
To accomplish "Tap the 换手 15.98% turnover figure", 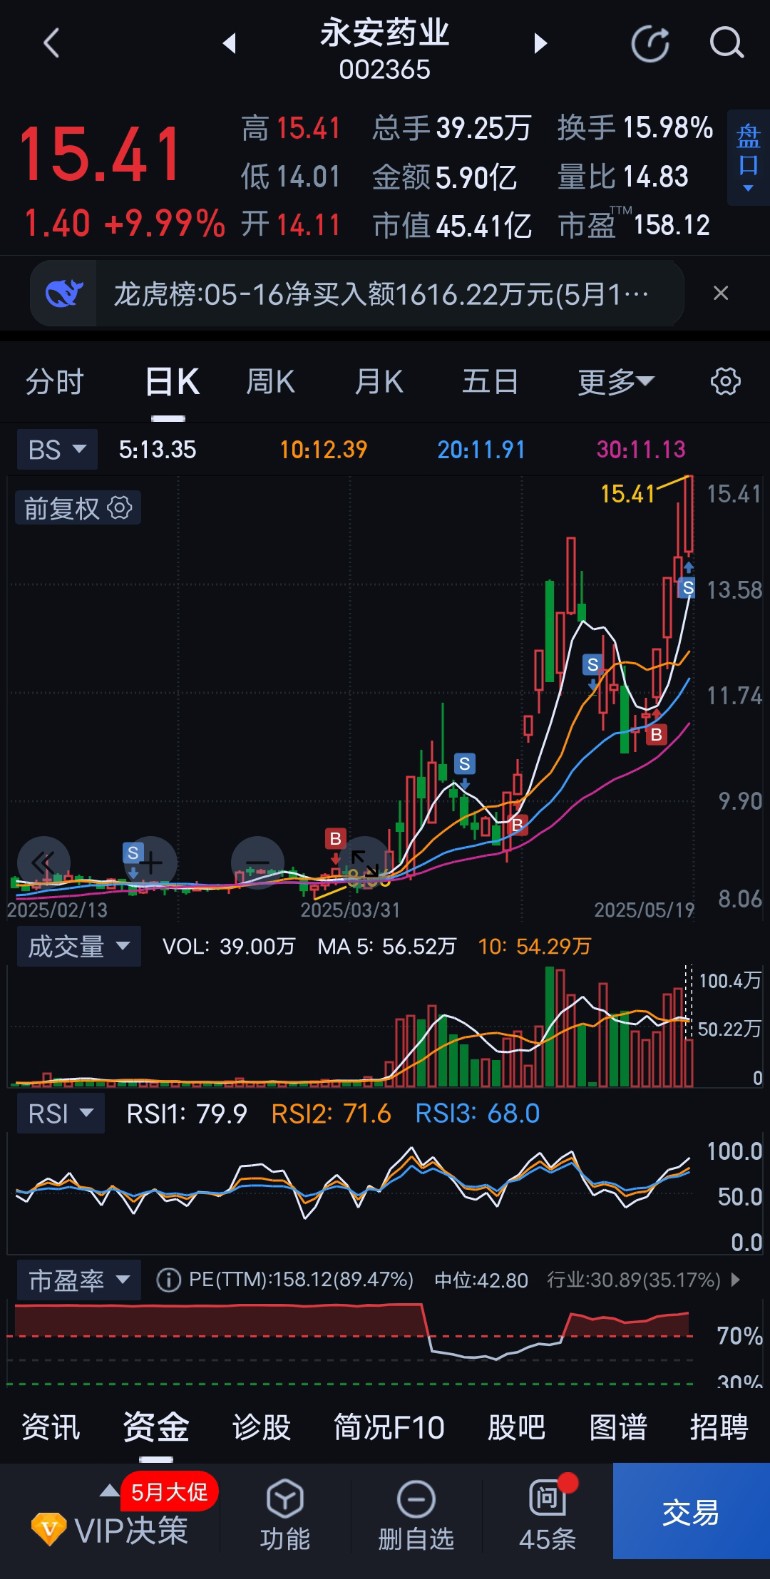I will point(635,128).
